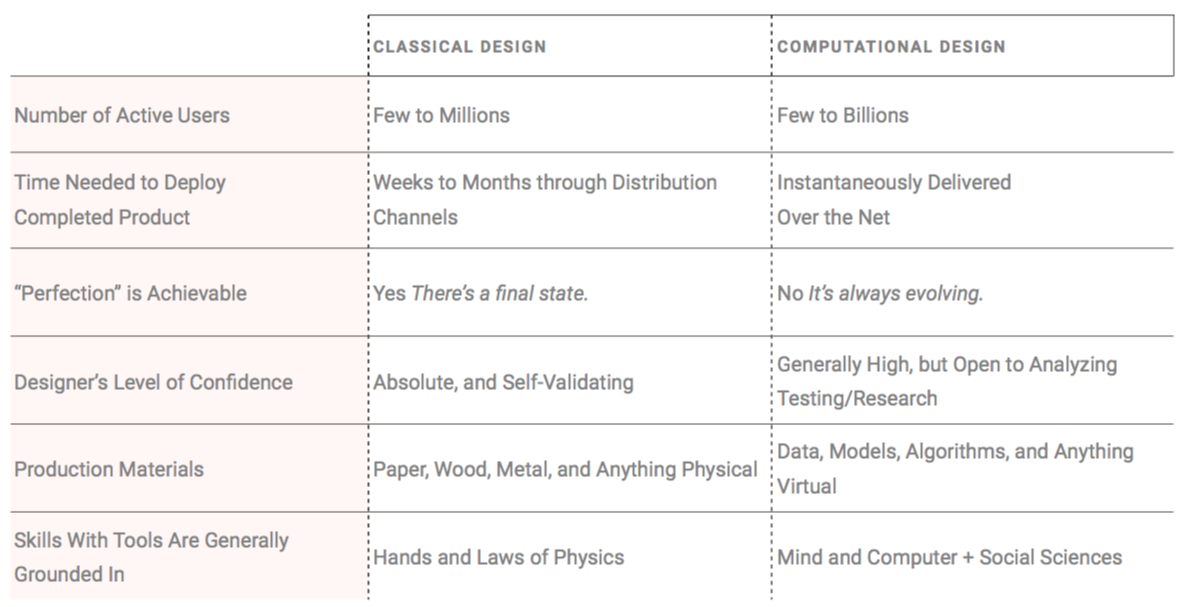The height and width of the screenshot is (607, 1186).
Task: Click No It's always evolving cell
Action: coord(880,293)
